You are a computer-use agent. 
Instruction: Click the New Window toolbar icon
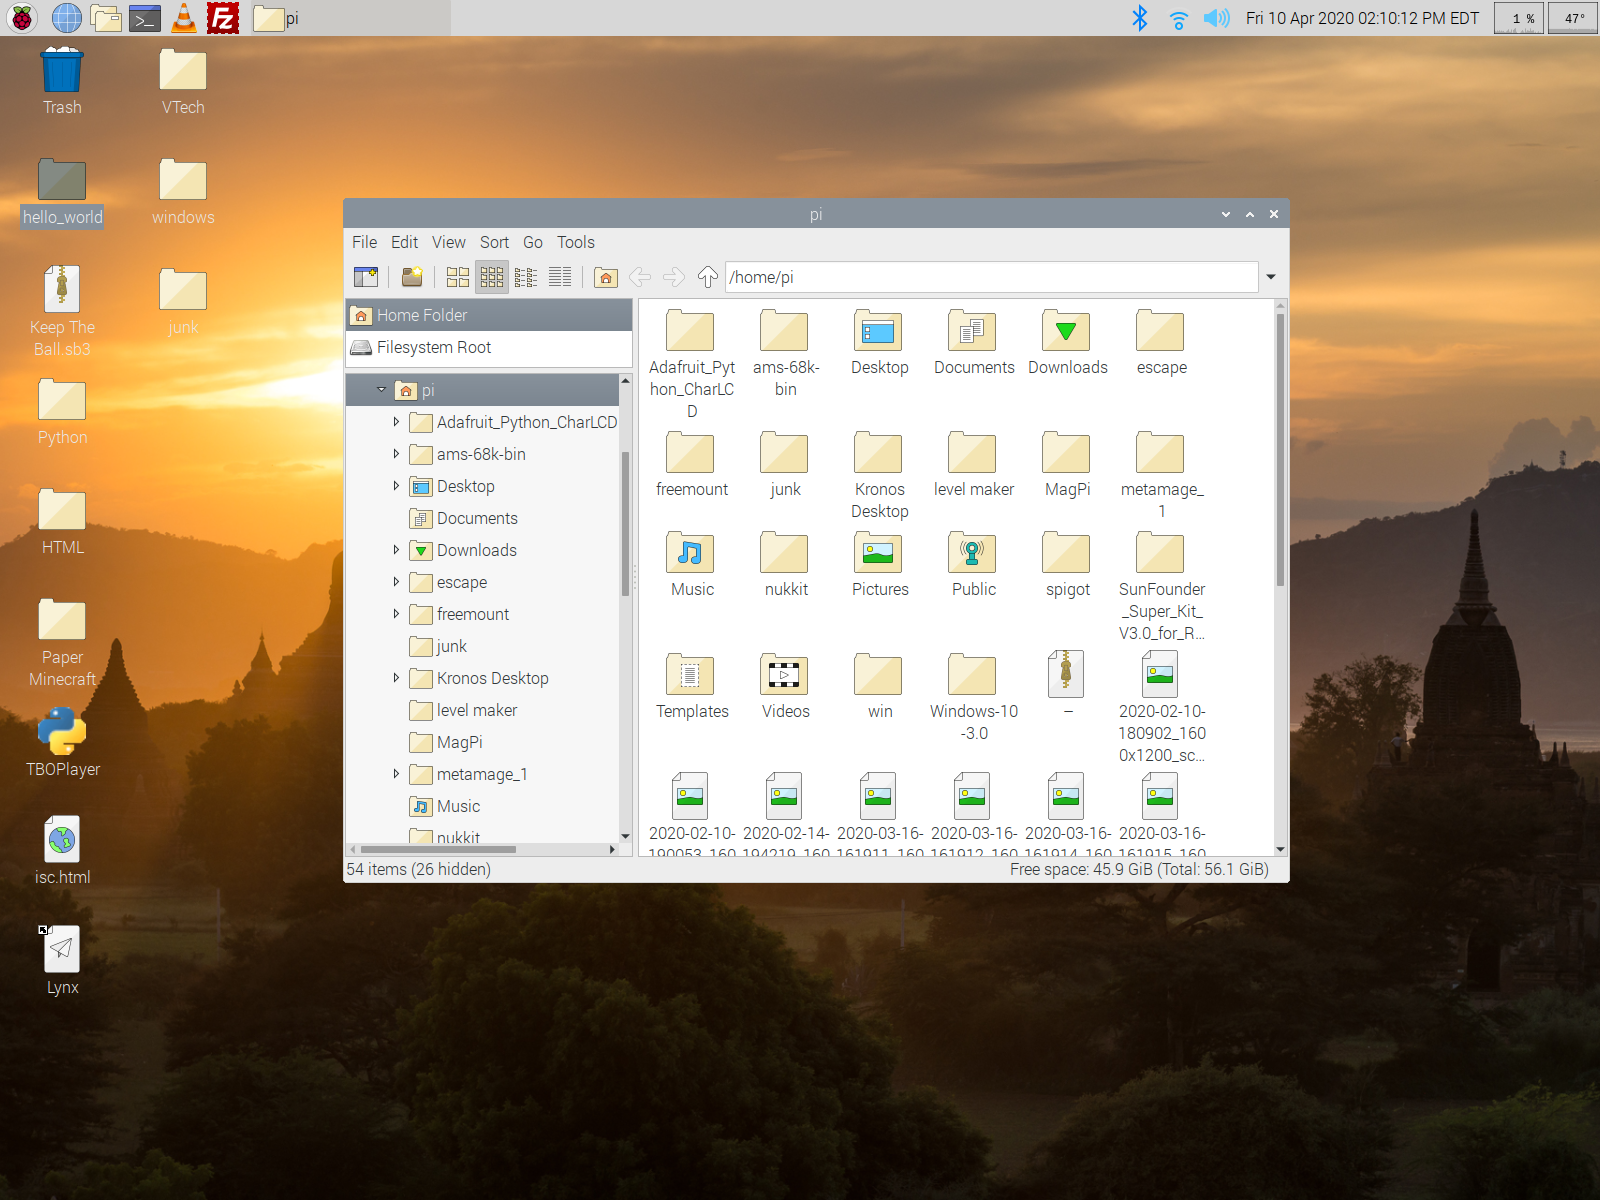366,277
